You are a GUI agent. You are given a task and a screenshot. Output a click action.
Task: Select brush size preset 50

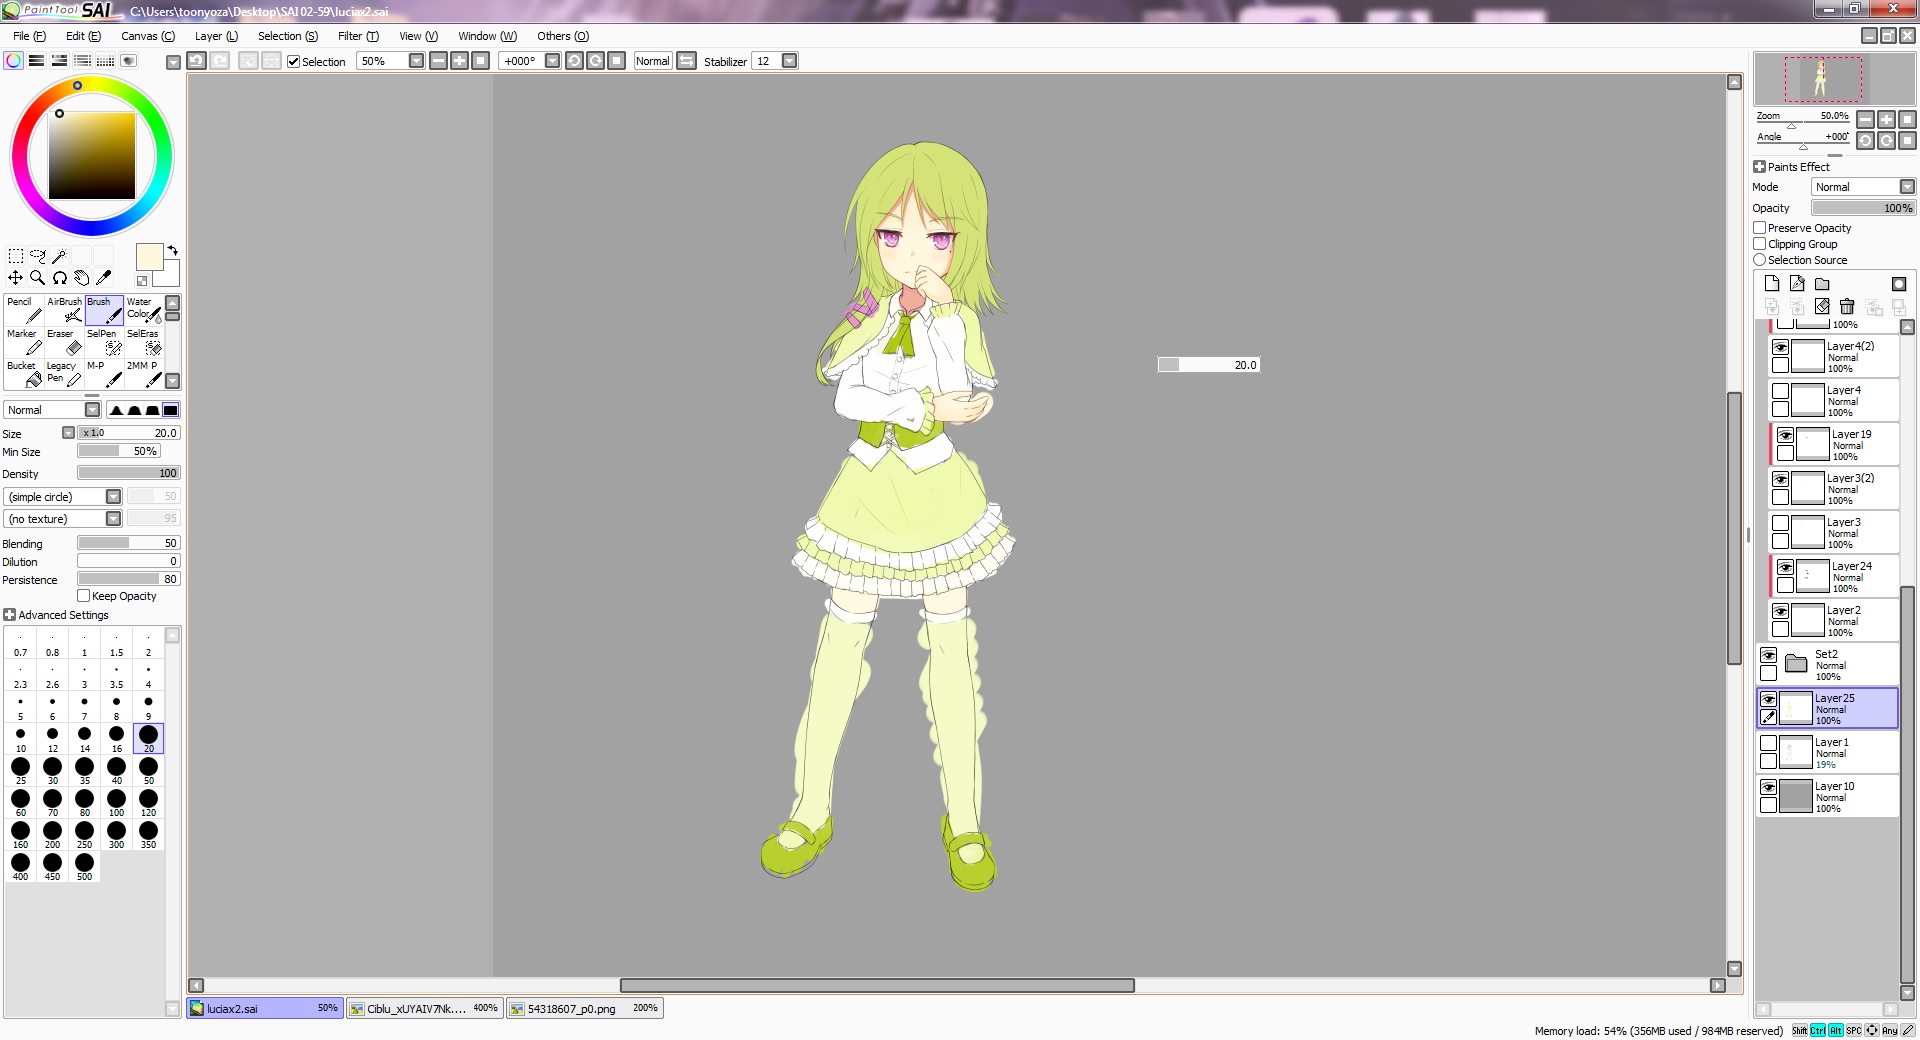(x=149, y=771)
